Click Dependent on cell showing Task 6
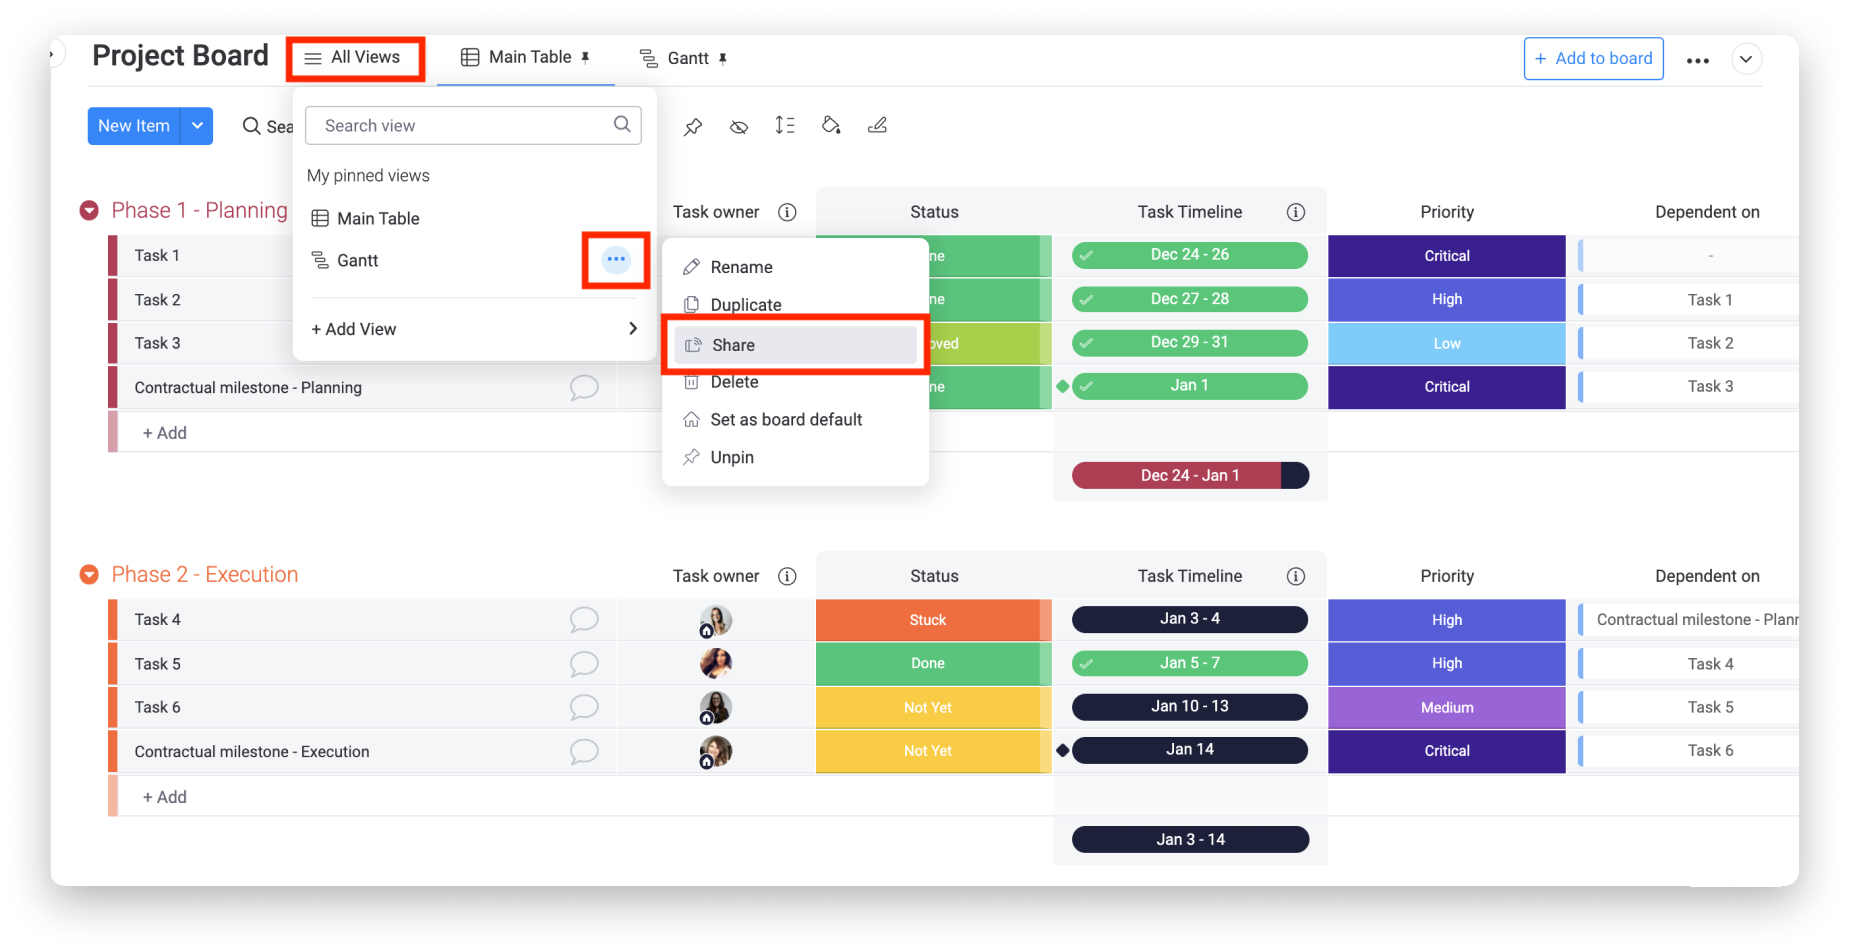 [1710, 751]
